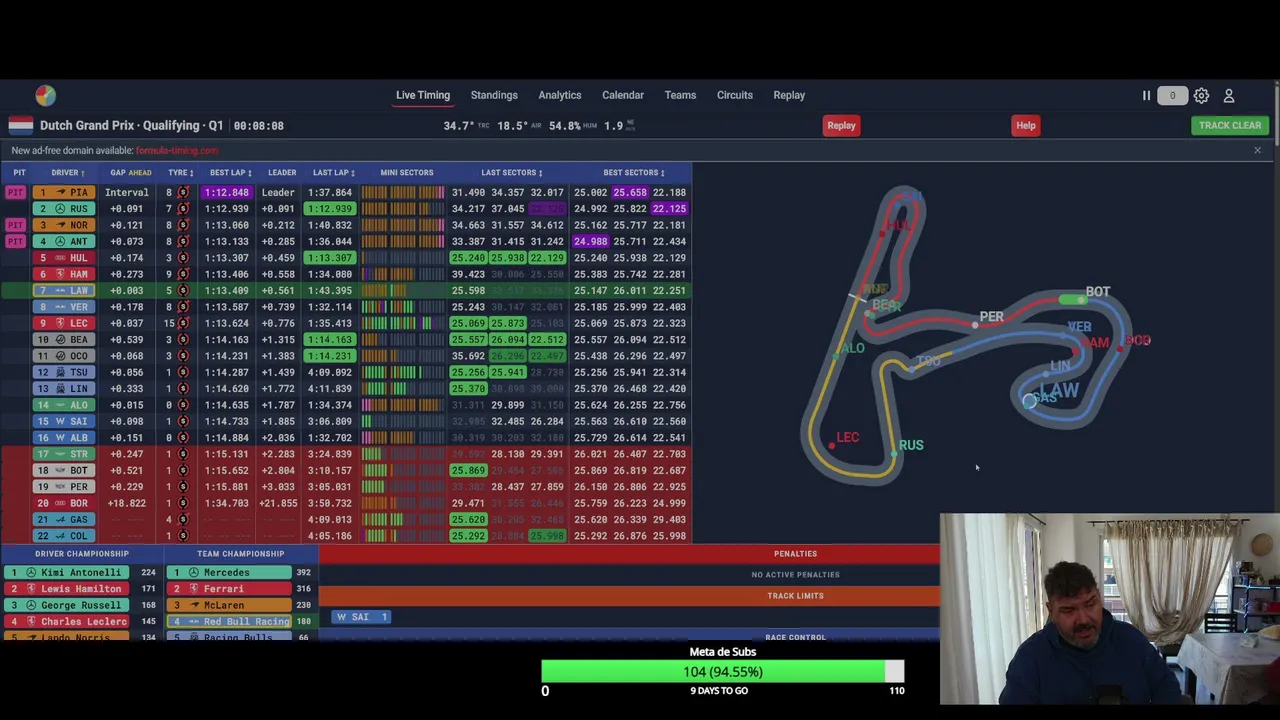Toggle the AHEAD gap mode
Viewport: 1280px width, 720px height.
coord(139,172)
